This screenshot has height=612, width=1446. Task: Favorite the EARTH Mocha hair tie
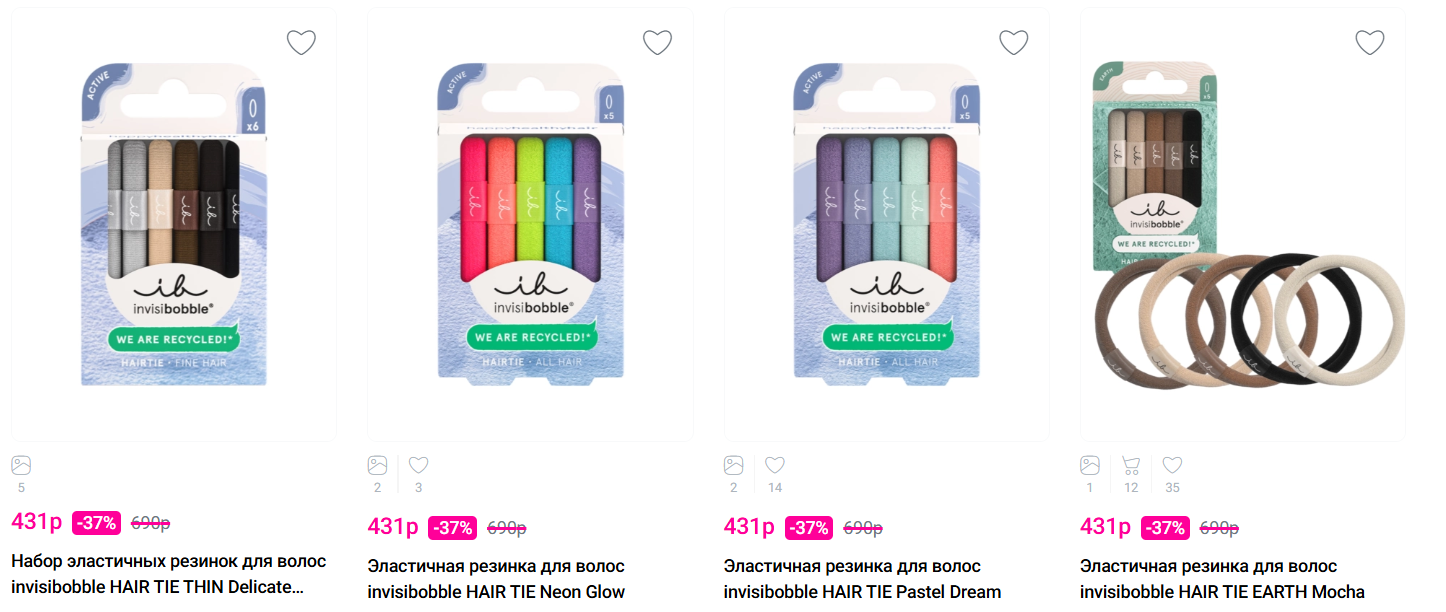pyautogui.click(x=1370, y=42)
